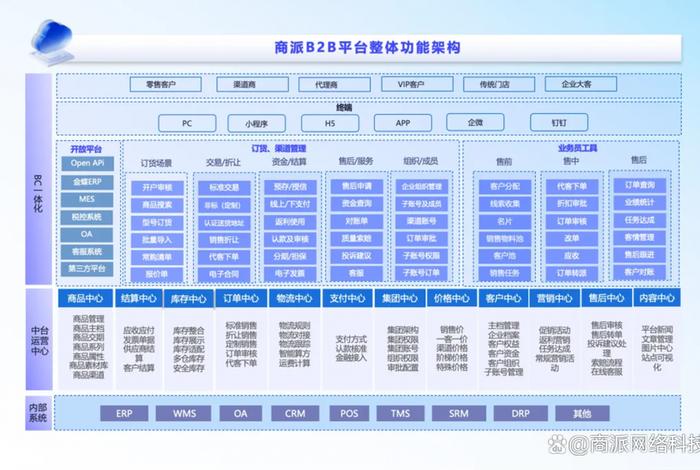Click the Open API block
Viewport: 700px width, 470px height.
click(x=88, y=163)
